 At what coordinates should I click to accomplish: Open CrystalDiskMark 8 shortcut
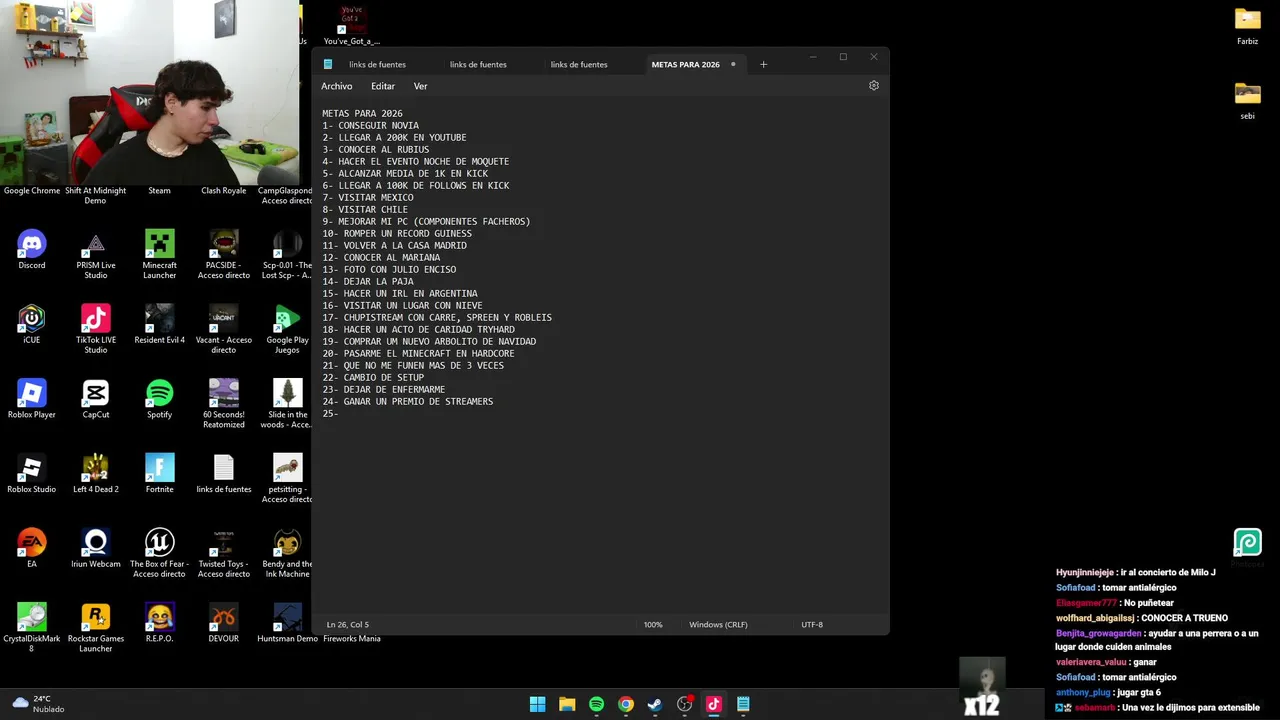pyautogui.click(x=32, y=628)
